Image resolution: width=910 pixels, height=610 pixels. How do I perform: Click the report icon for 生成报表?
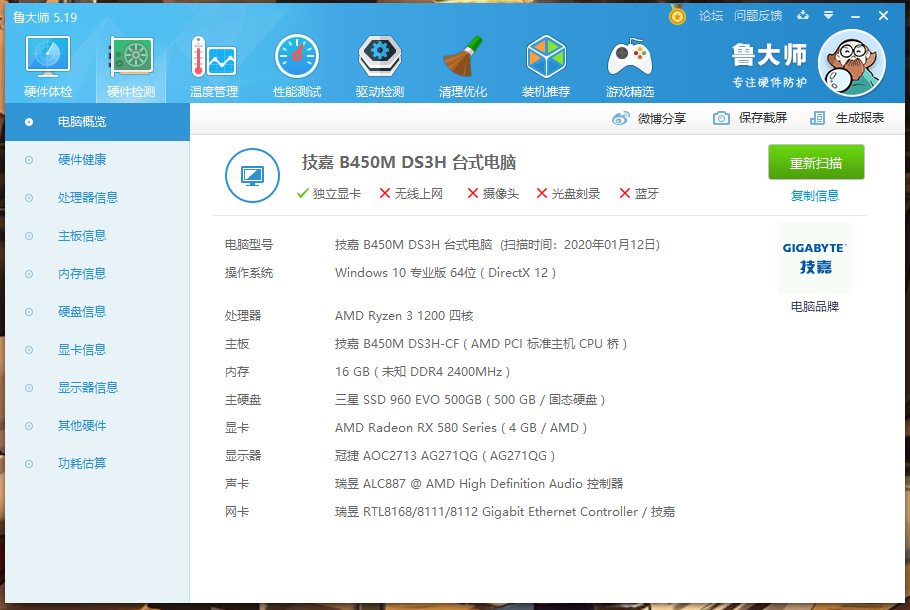coord(817,118)
